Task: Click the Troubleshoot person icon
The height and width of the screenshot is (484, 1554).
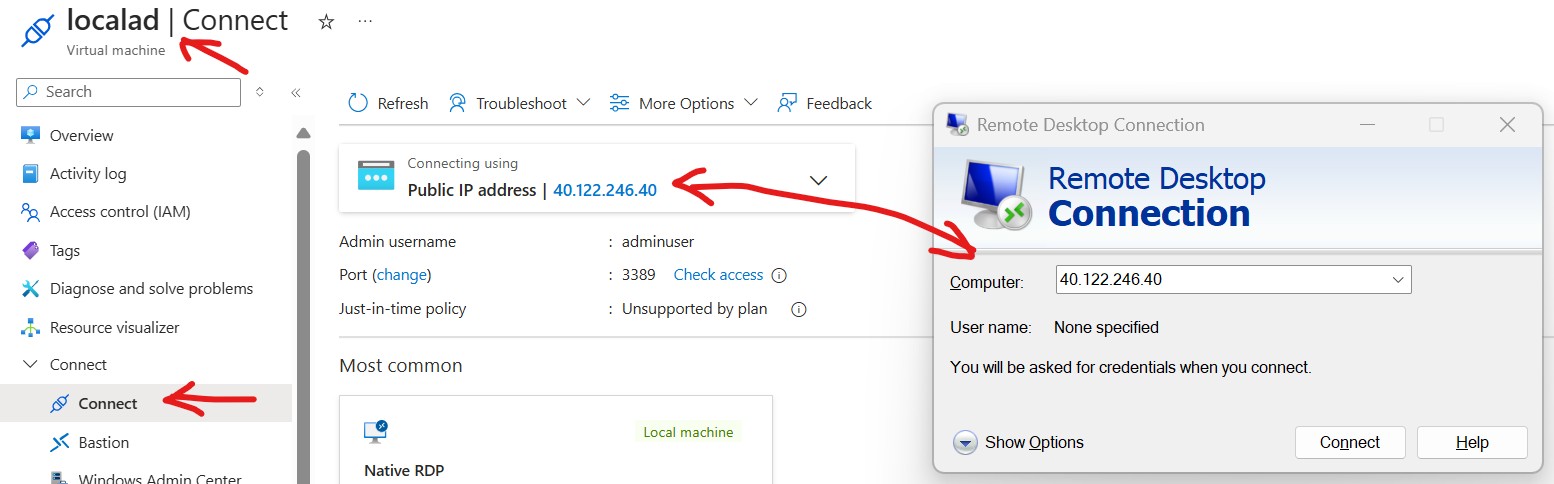Action: 457,103
